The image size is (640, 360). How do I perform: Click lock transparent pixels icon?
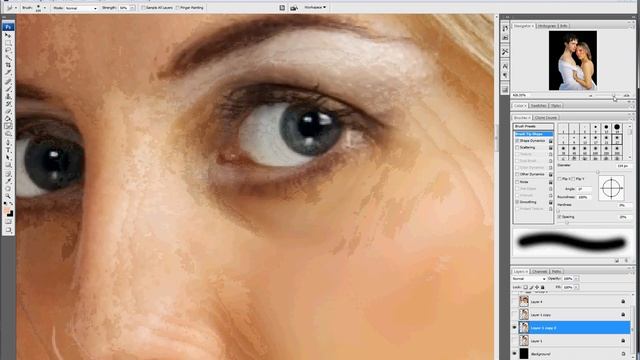click(526, 287)
